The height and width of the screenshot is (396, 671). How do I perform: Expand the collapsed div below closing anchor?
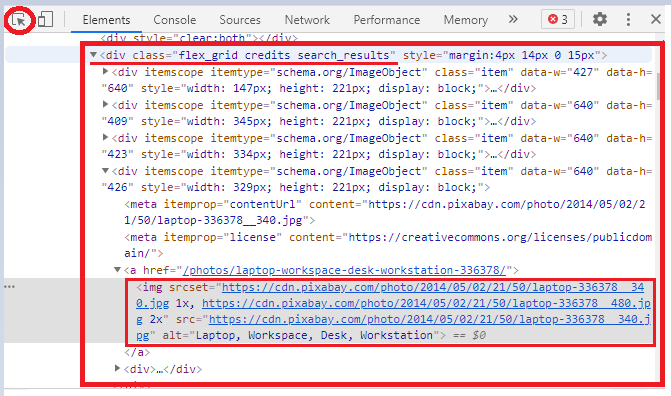coord(117,368)
